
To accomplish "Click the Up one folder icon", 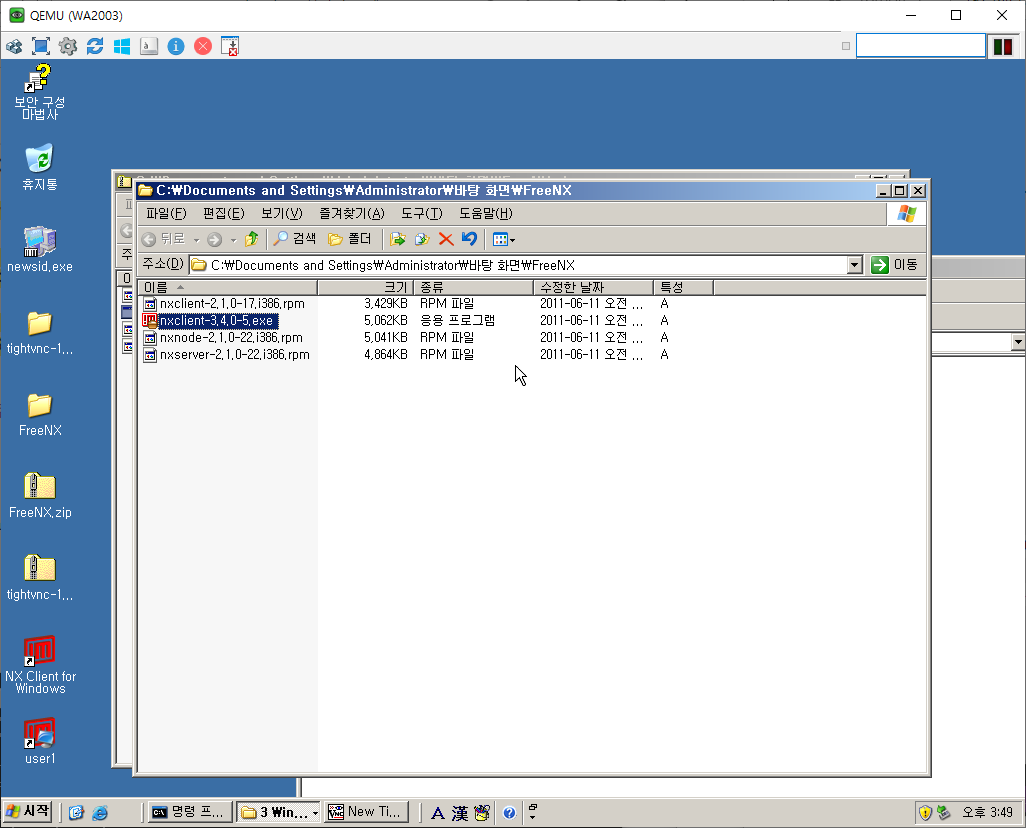I will point(251,239).
